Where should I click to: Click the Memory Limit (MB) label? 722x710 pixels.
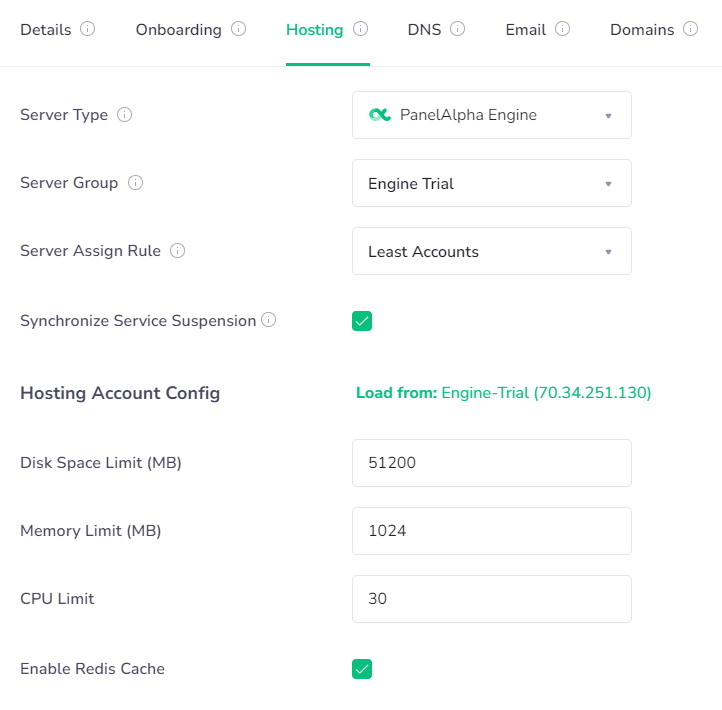(91, 530)
